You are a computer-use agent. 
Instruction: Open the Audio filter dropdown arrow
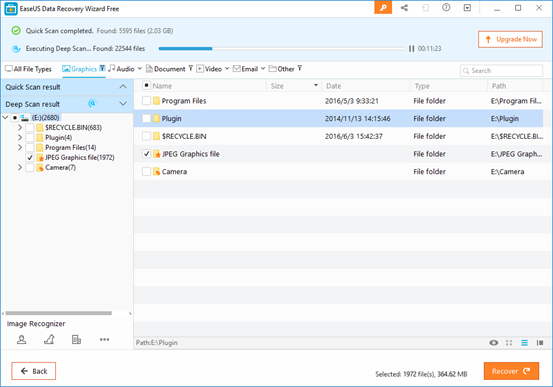(140, 68)
